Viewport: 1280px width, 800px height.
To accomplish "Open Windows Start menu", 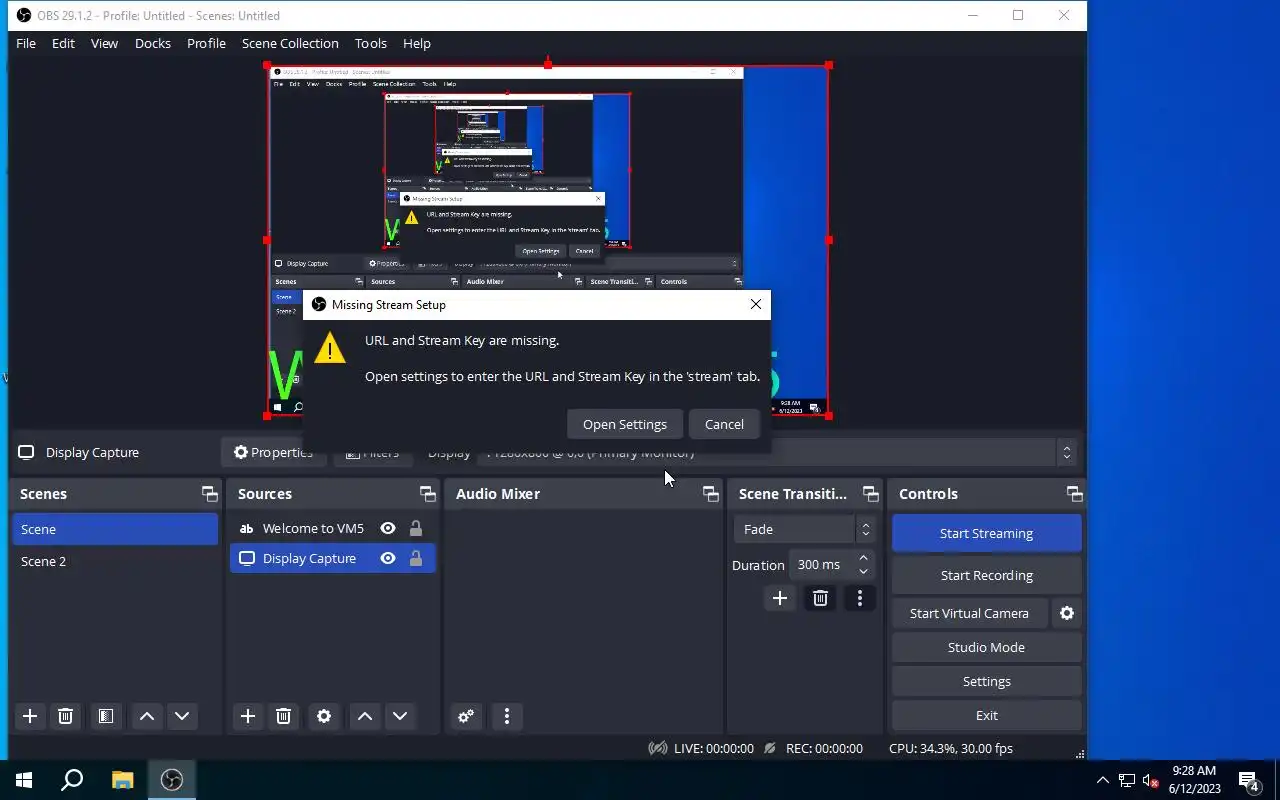I will coord(24,780).
